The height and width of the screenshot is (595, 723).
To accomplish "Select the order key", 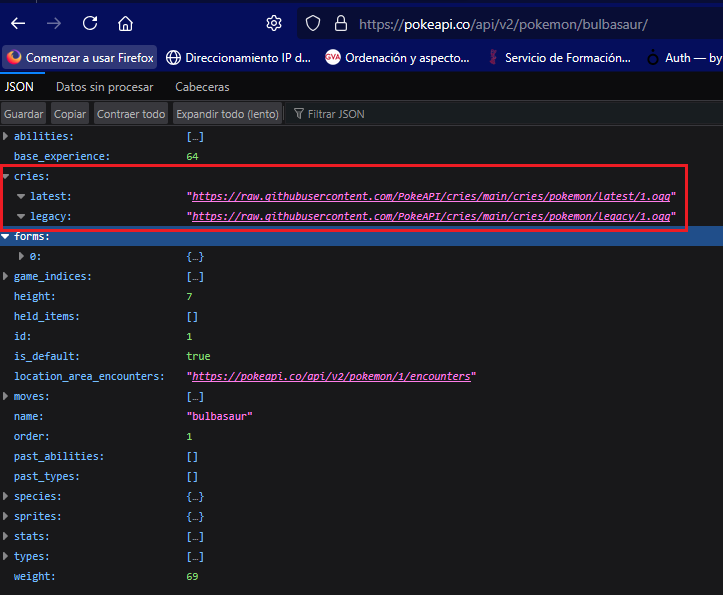I will click(31, 436).
